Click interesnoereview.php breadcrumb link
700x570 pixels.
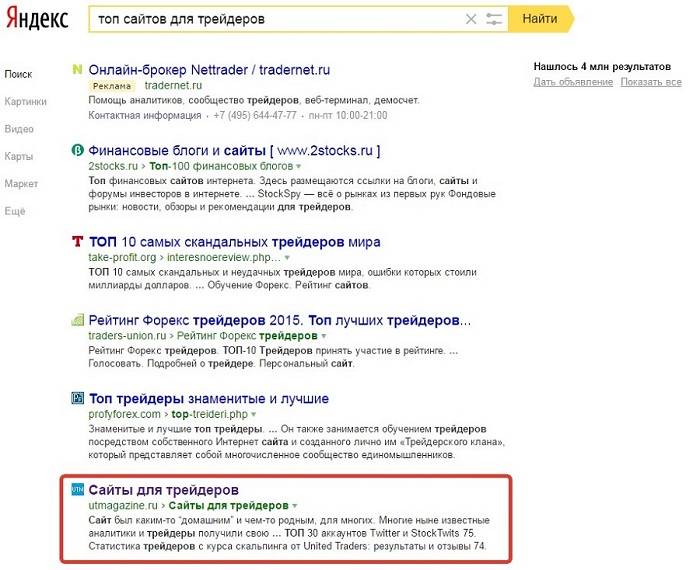pyautogui.click(x=224, y=258)
